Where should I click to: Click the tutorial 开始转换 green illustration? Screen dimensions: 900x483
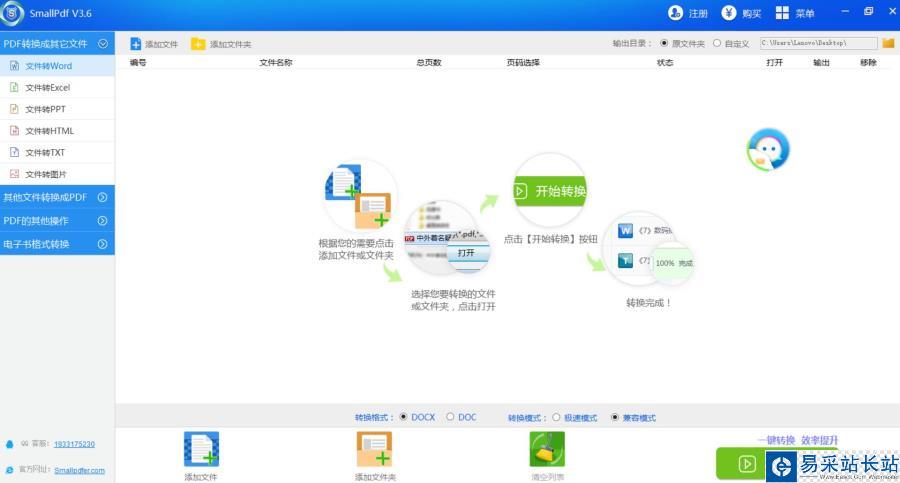coord(550,191)
